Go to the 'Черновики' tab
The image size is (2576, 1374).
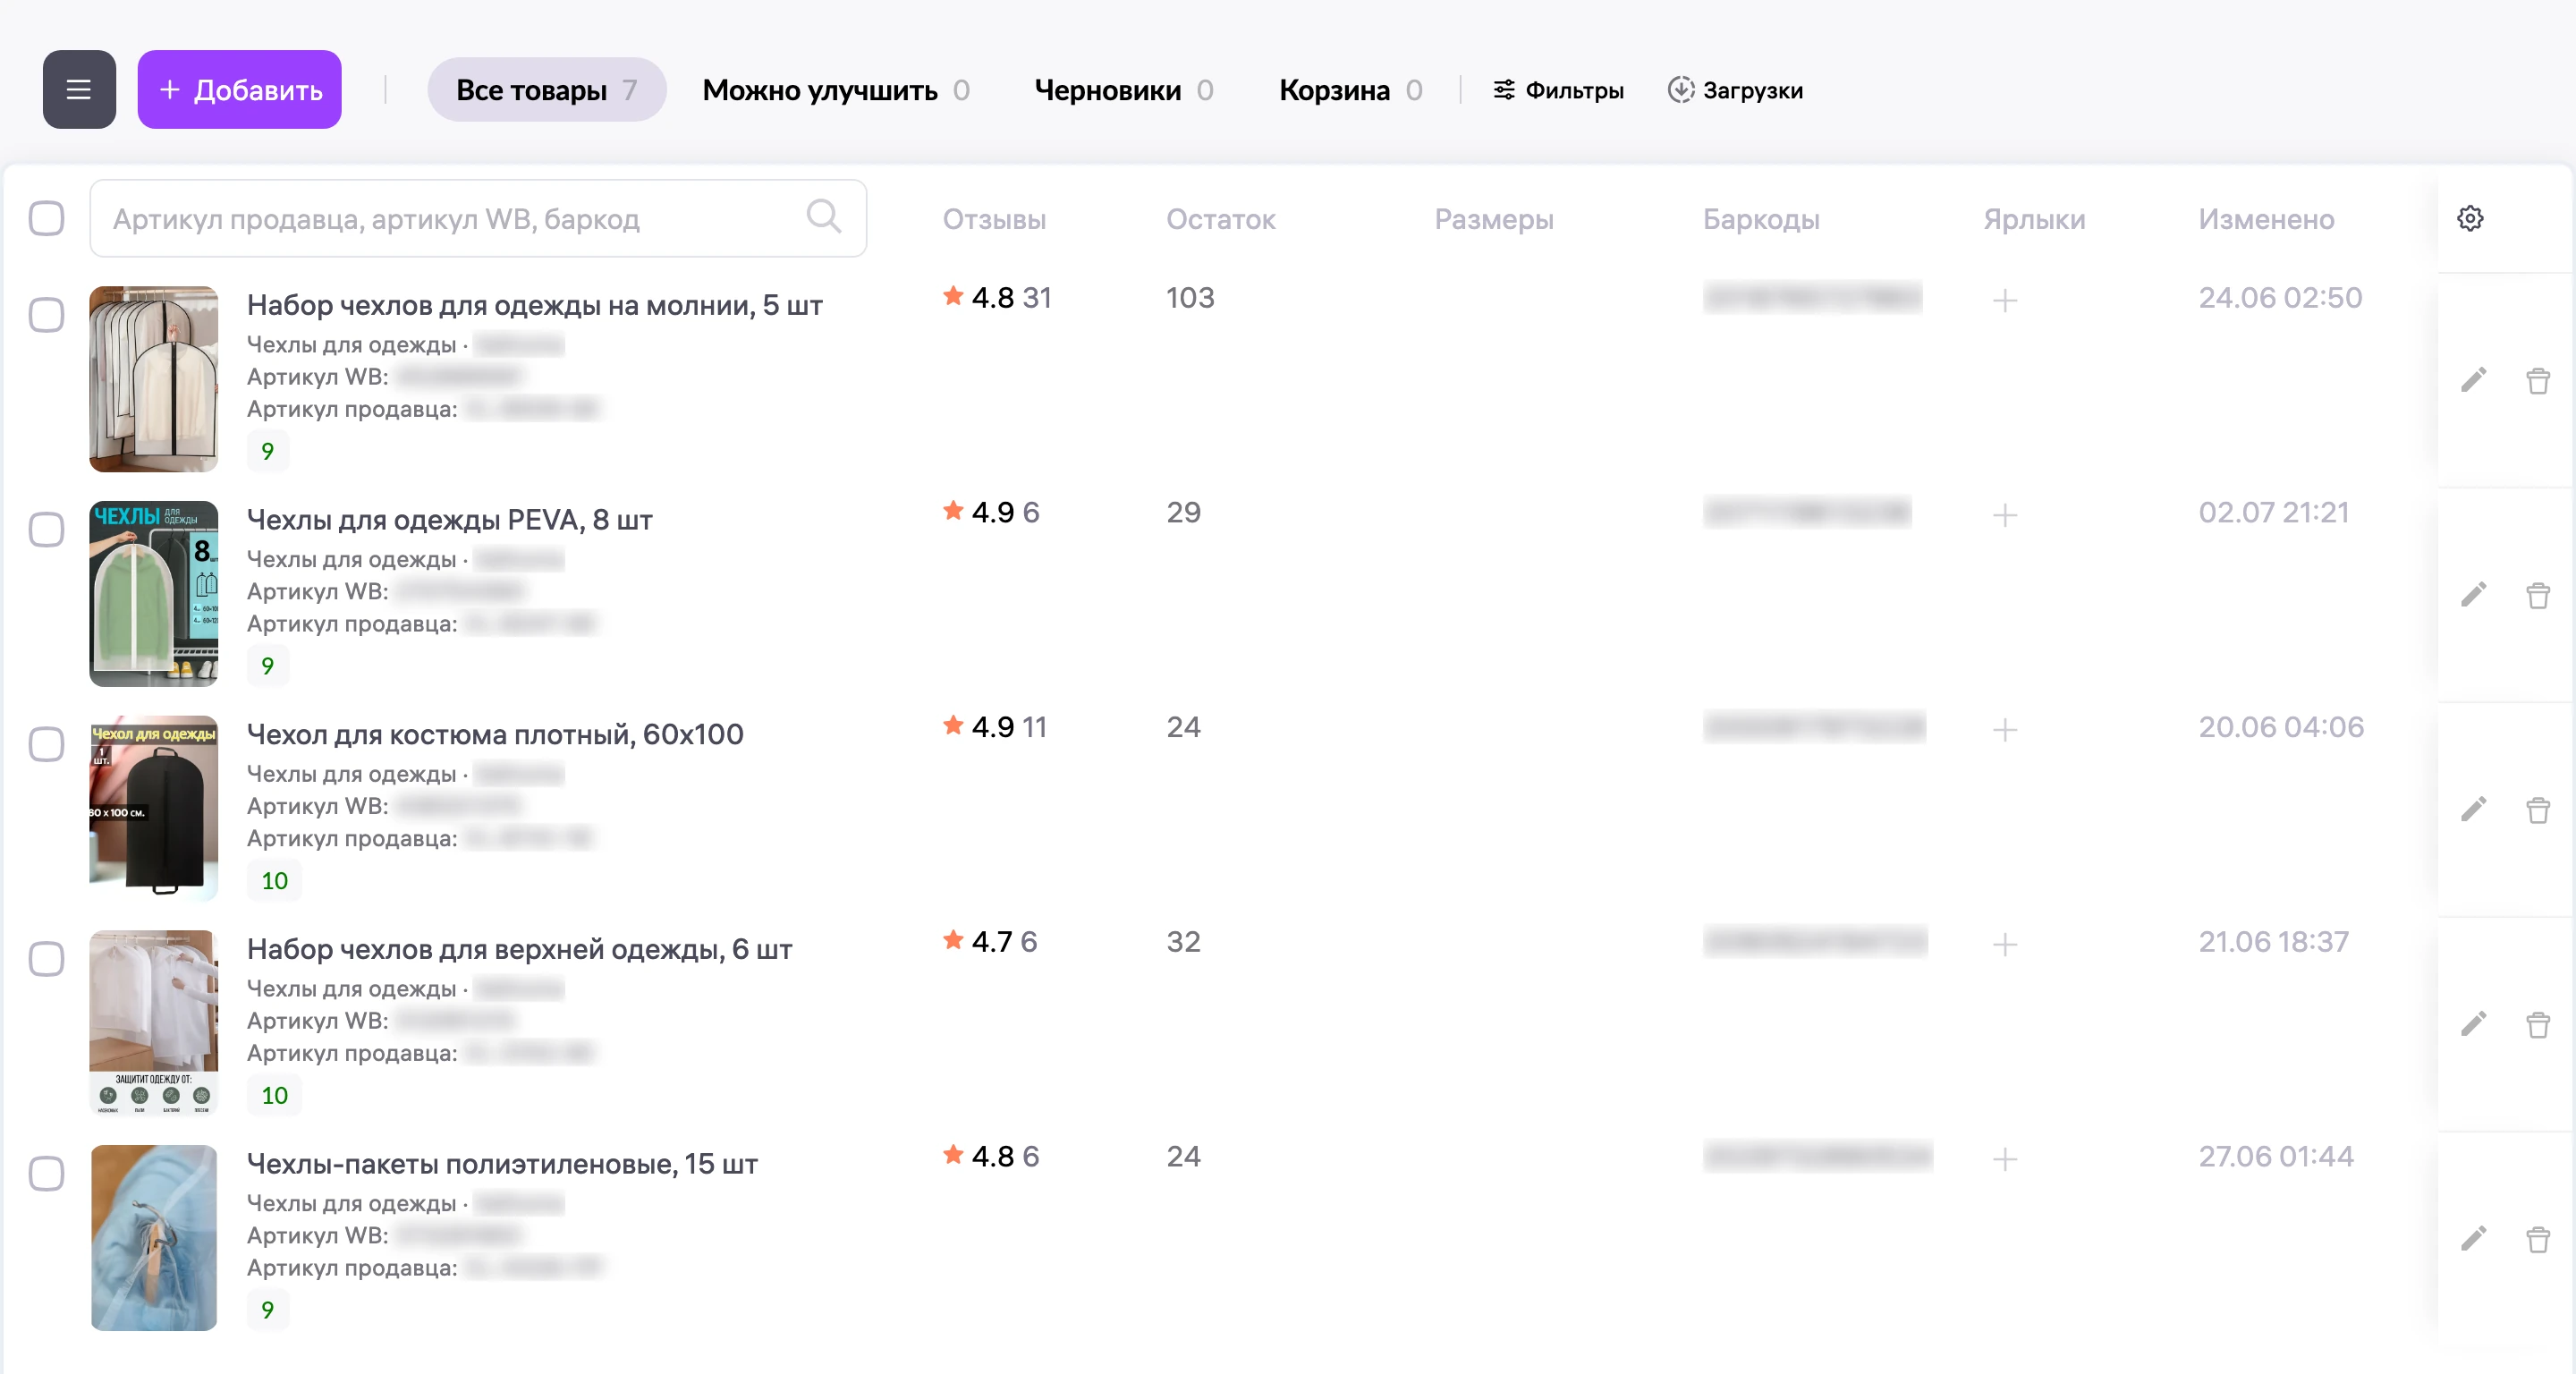click(x=1124, y=90)
